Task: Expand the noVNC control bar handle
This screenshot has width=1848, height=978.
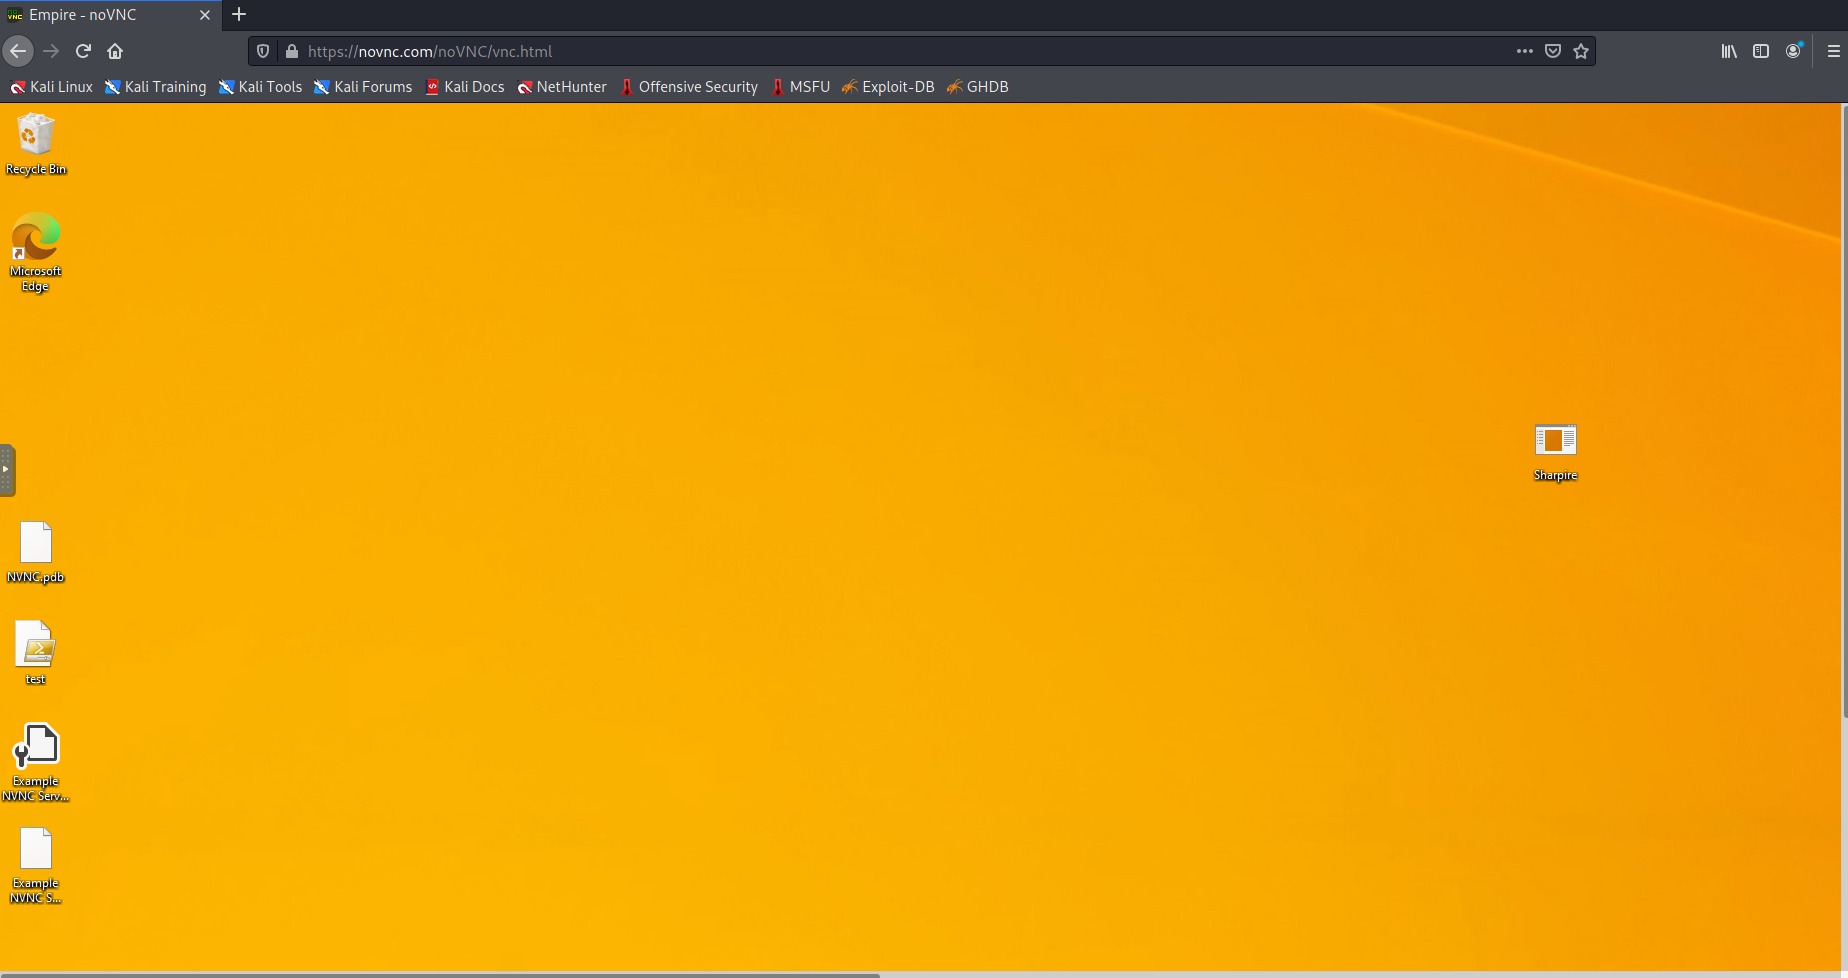Action: [x=7, y=469]
